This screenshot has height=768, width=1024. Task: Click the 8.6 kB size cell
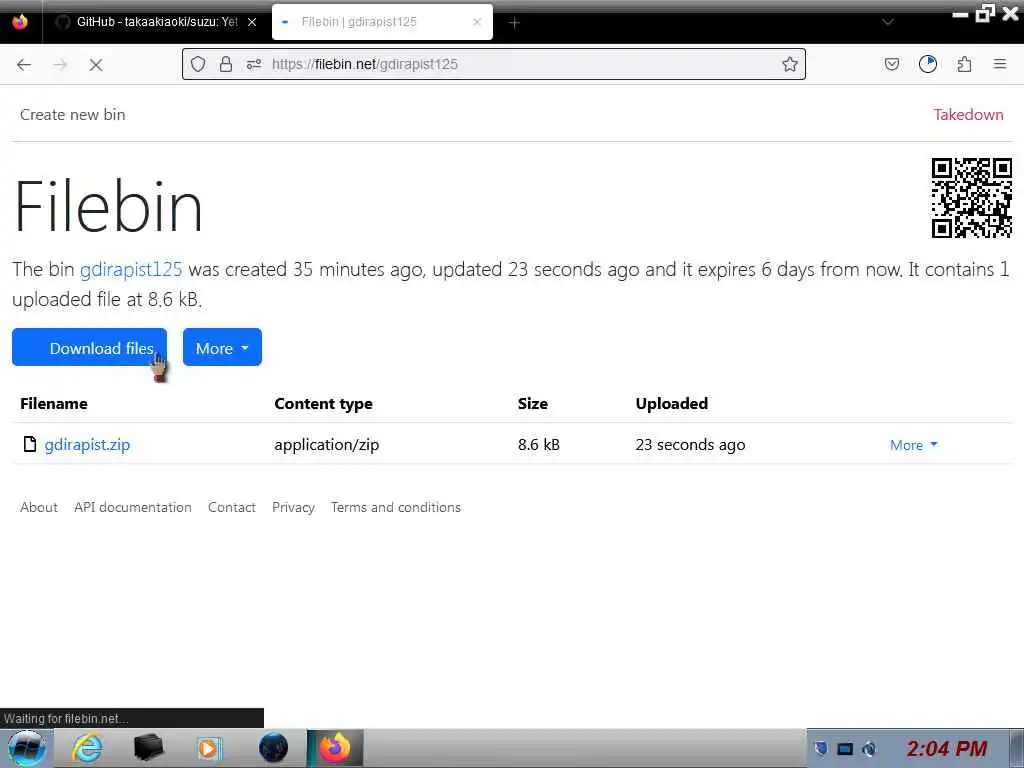pyautogui.click(x=539, y=445)
